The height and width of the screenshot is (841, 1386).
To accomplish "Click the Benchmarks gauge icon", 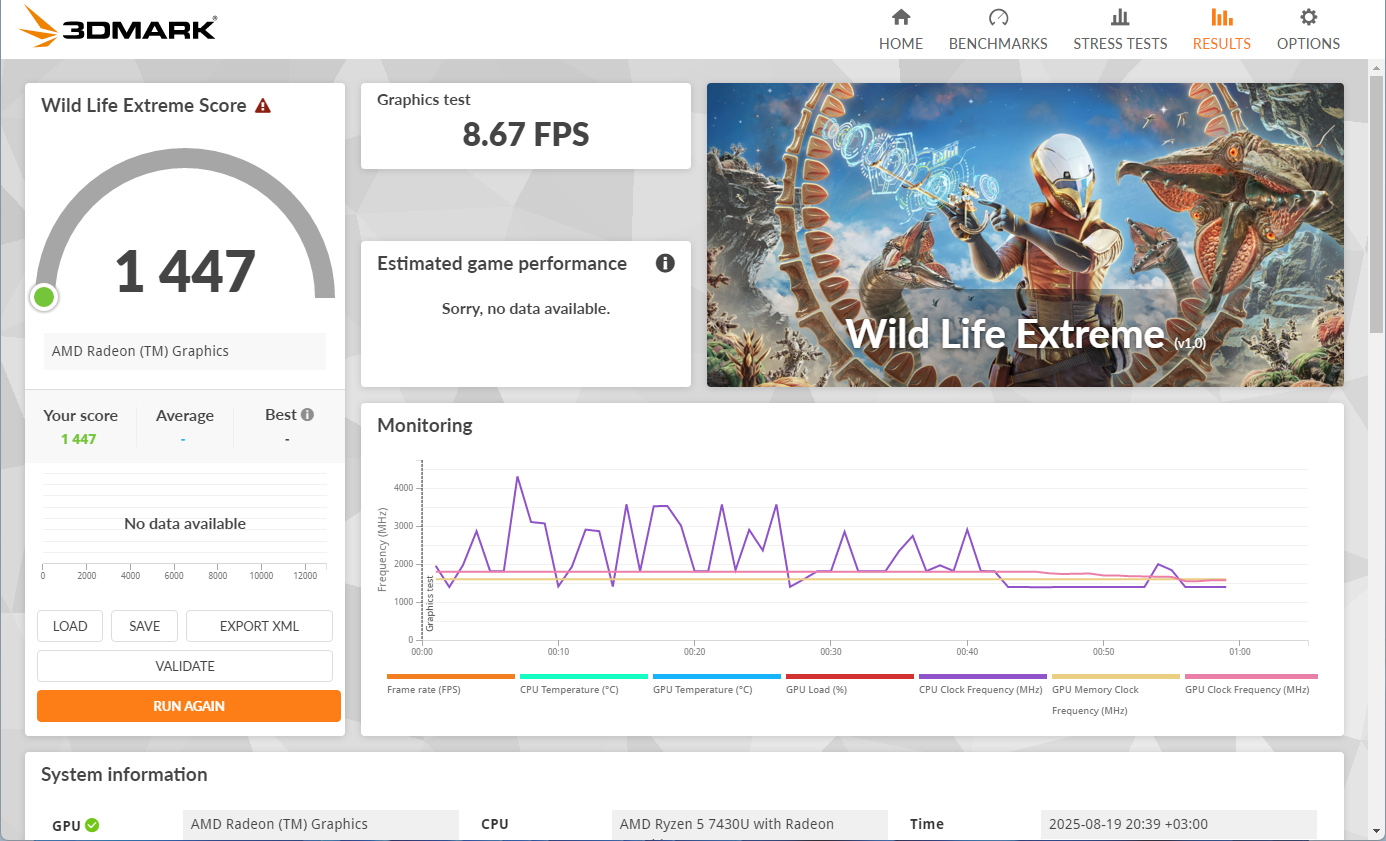I will [x=998, y=17].
